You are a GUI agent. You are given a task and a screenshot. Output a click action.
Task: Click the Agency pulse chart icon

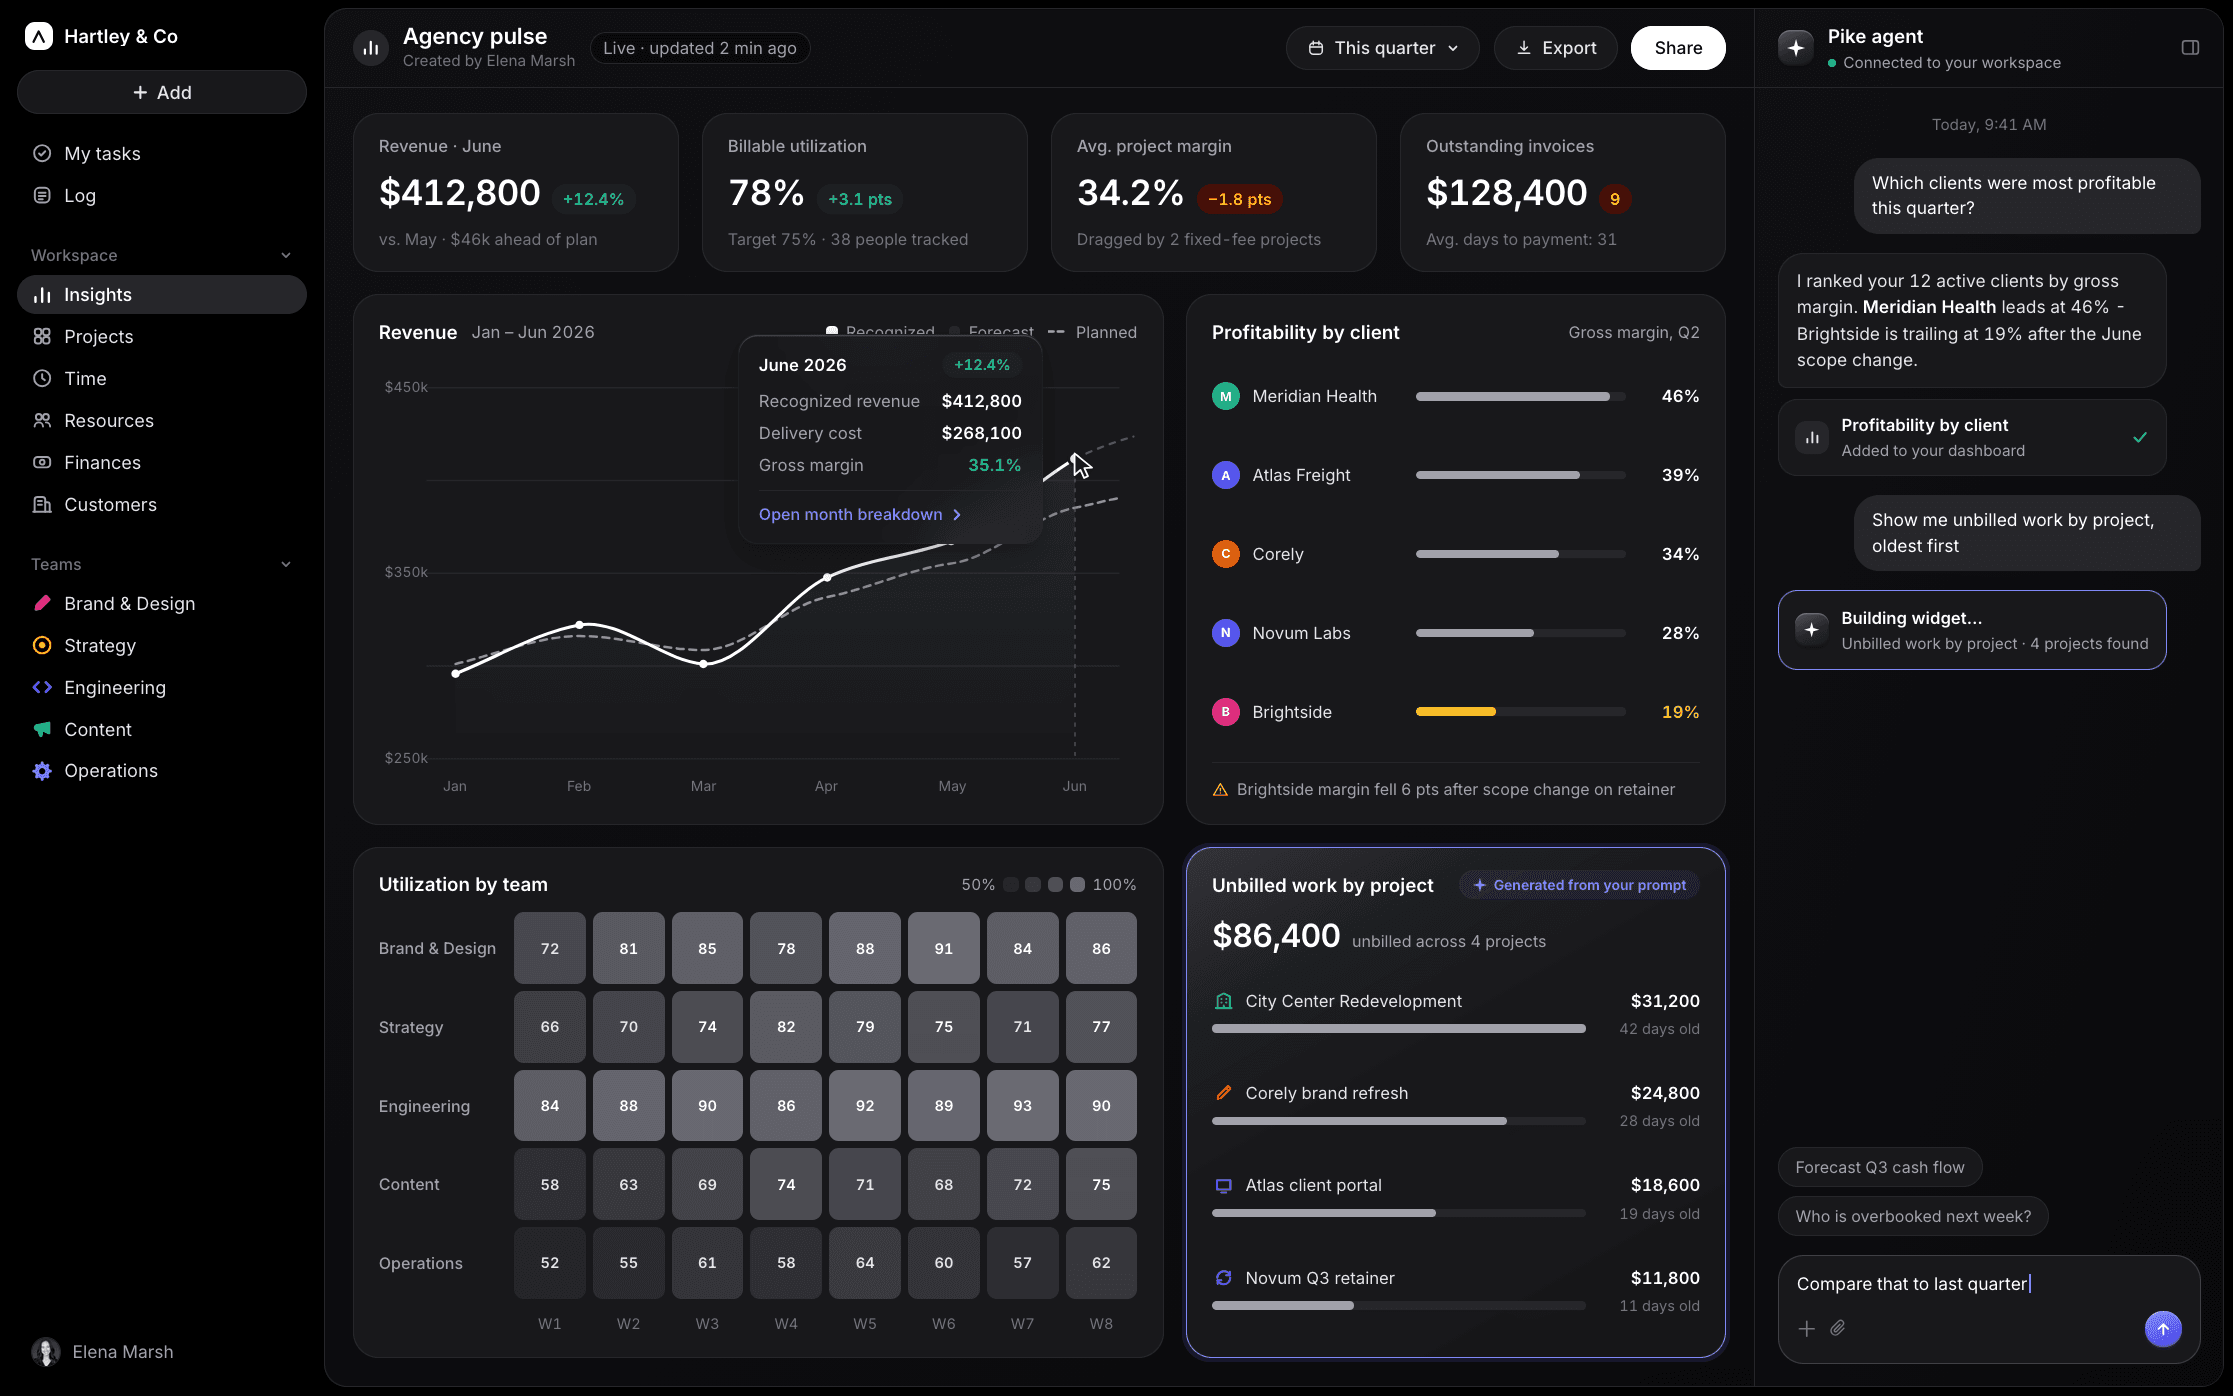click(371, 48)
